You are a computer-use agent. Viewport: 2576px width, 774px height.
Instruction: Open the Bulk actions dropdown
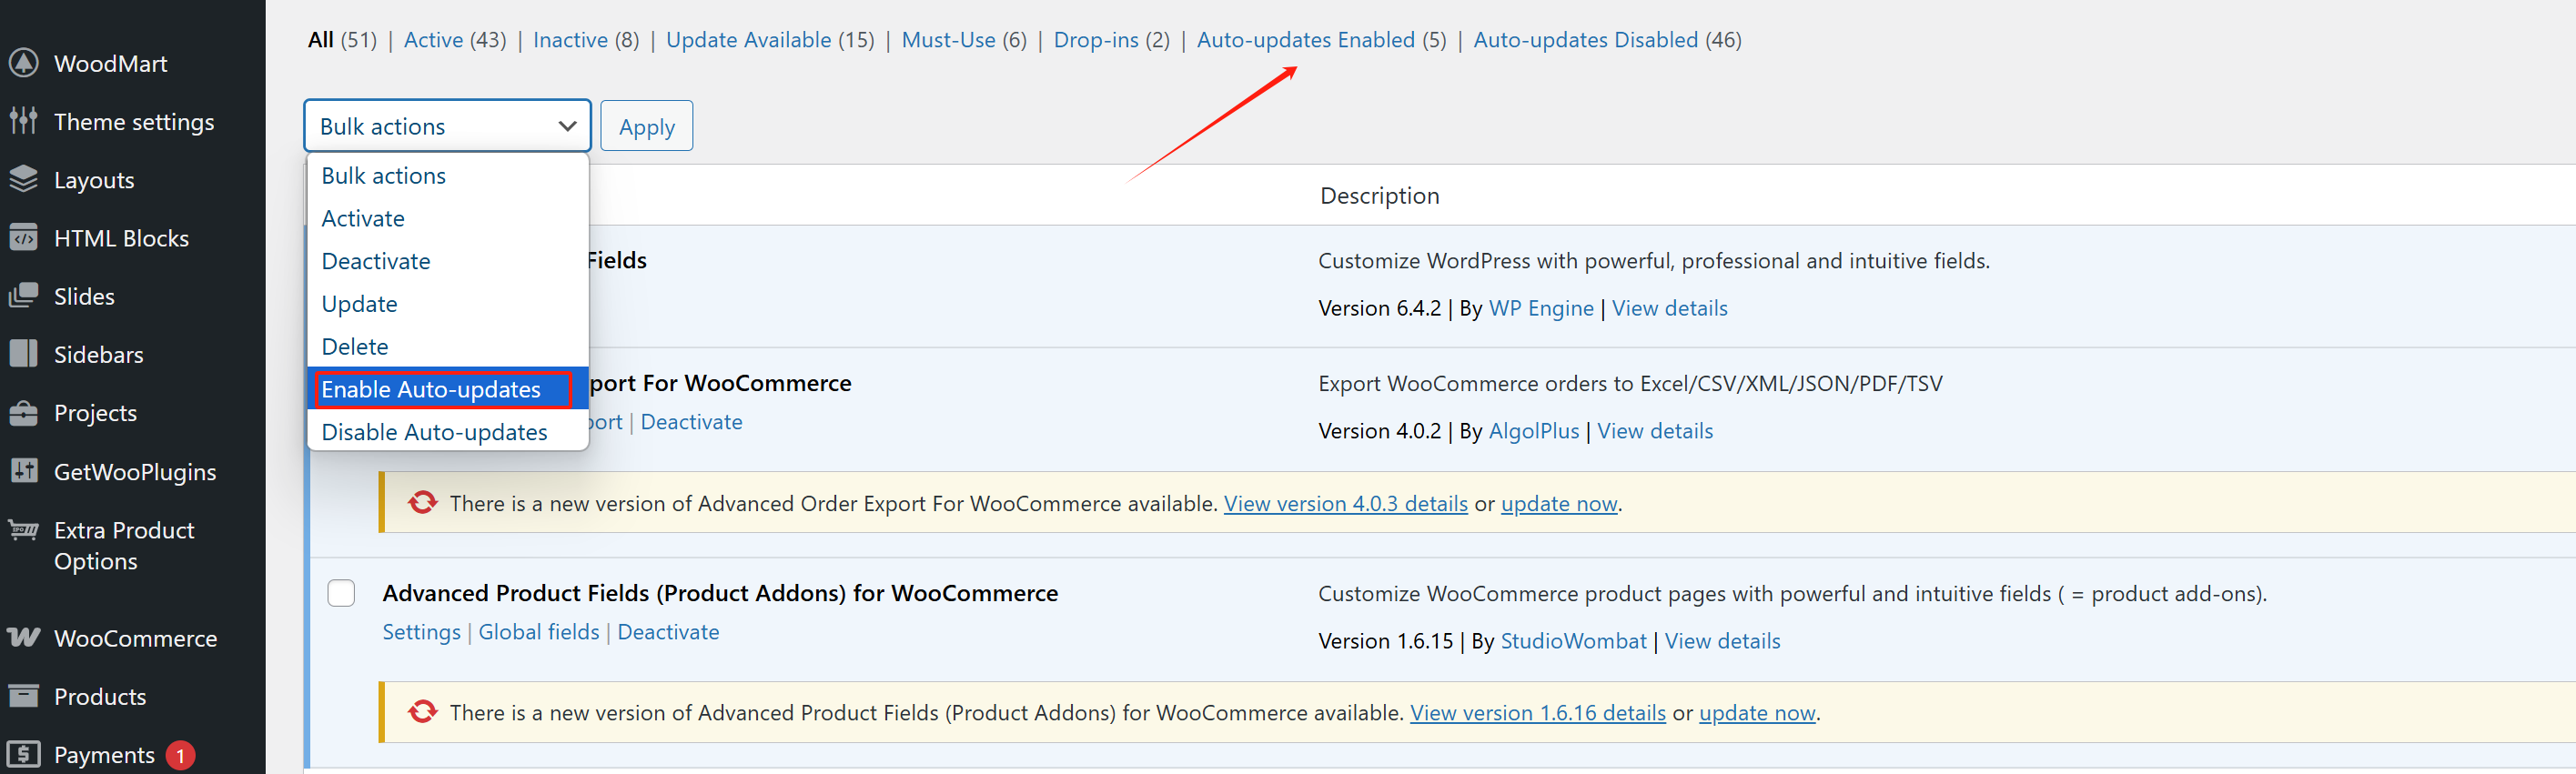coord(447,126)
